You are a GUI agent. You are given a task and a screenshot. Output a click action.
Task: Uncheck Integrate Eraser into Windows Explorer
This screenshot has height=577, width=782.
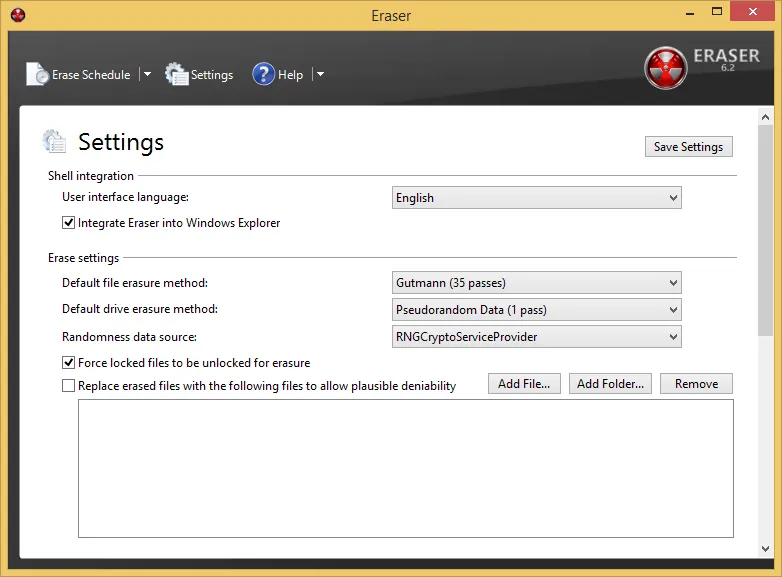pos(68,222)
